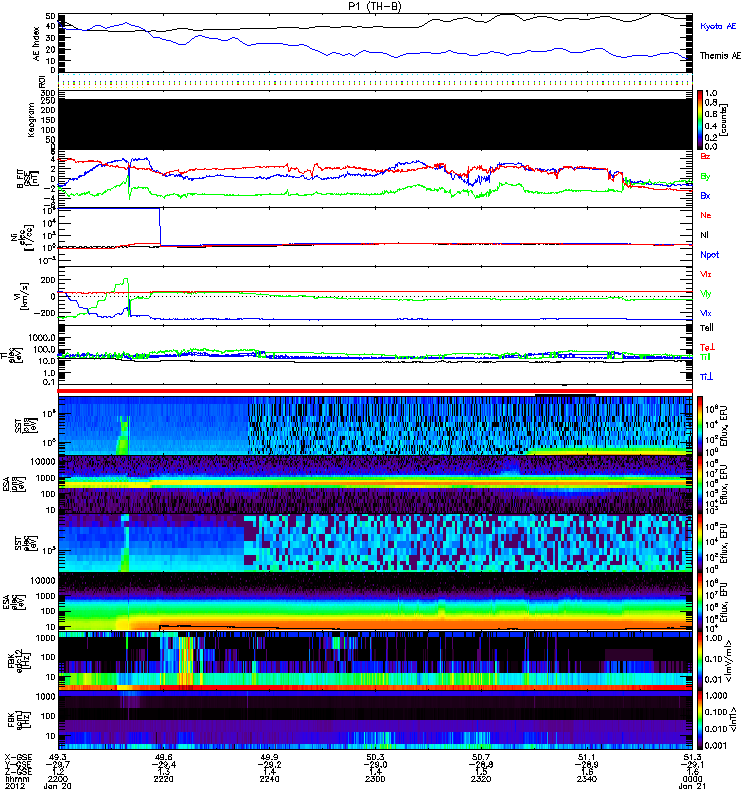
Task: Click the blue Npot legend label
Action: pyautogui.click(x=710, y=255)
